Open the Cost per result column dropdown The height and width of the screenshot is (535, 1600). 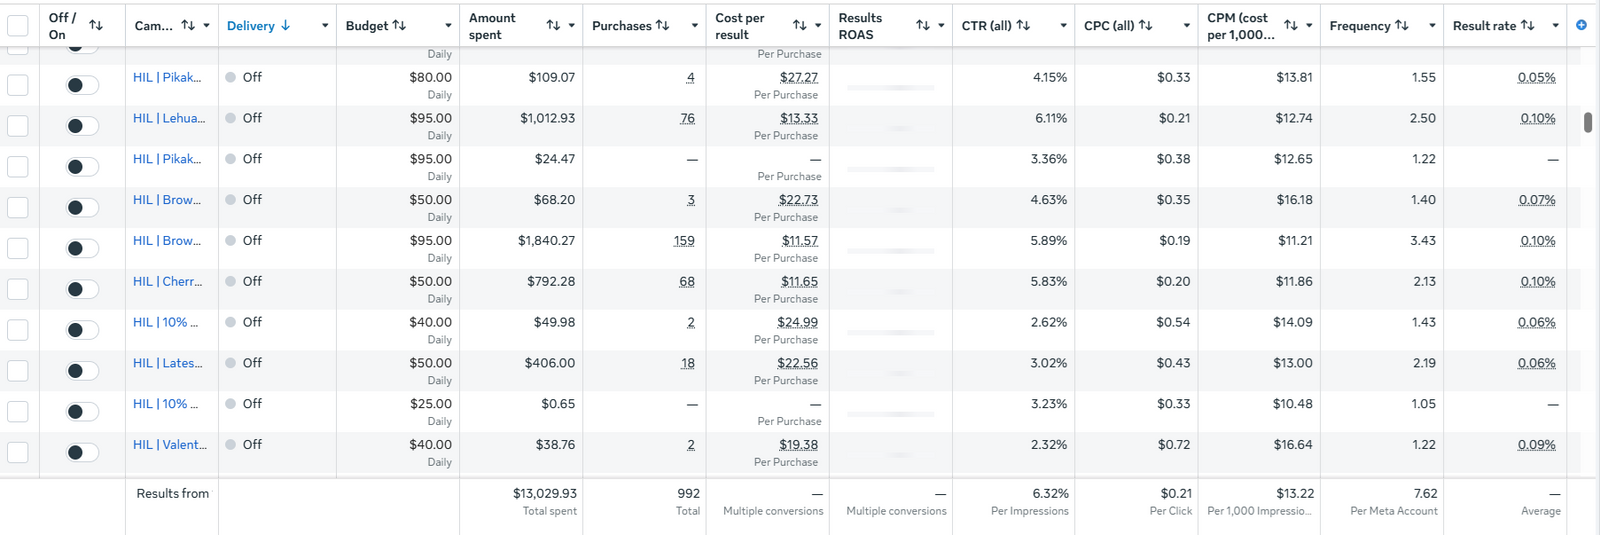818,26
